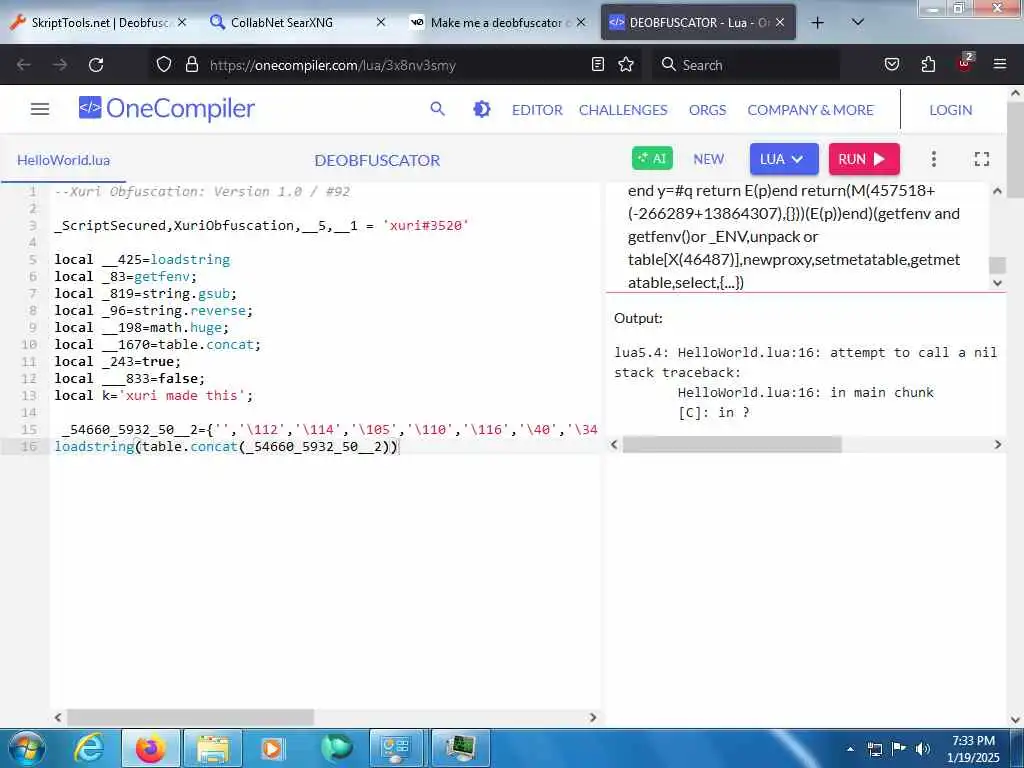This screenshot has width=1024, height=768.
Task: Toggle reader view icon
Action: click(x=598, y=64)
